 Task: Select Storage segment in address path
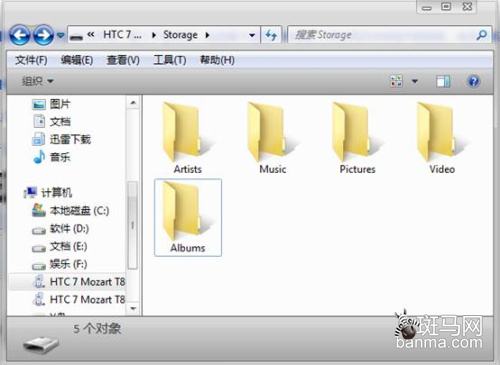[180, 35]
